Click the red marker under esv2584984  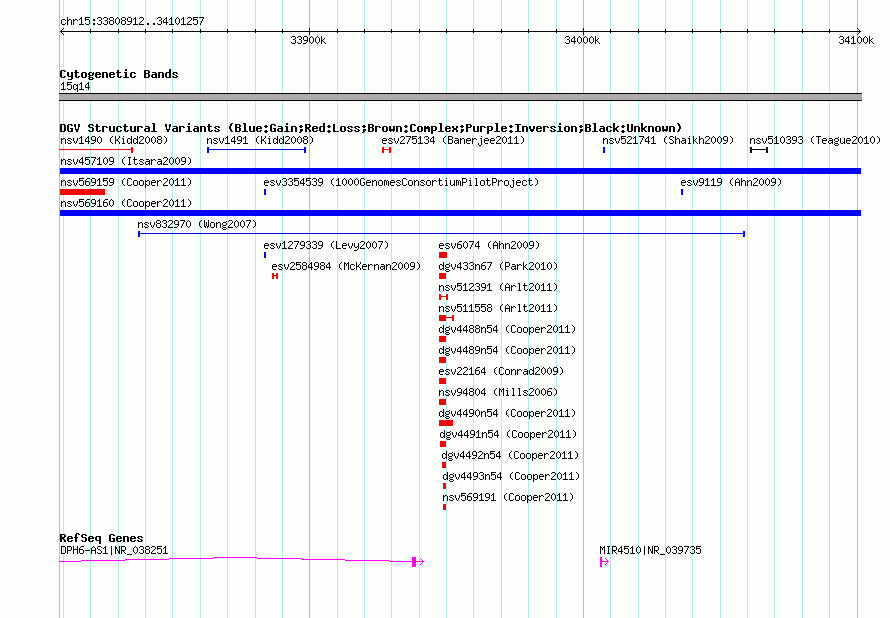tap(275, 276)
